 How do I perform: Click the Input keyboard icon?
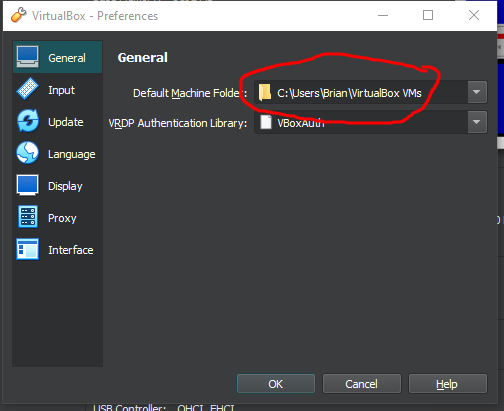(28, 89)
